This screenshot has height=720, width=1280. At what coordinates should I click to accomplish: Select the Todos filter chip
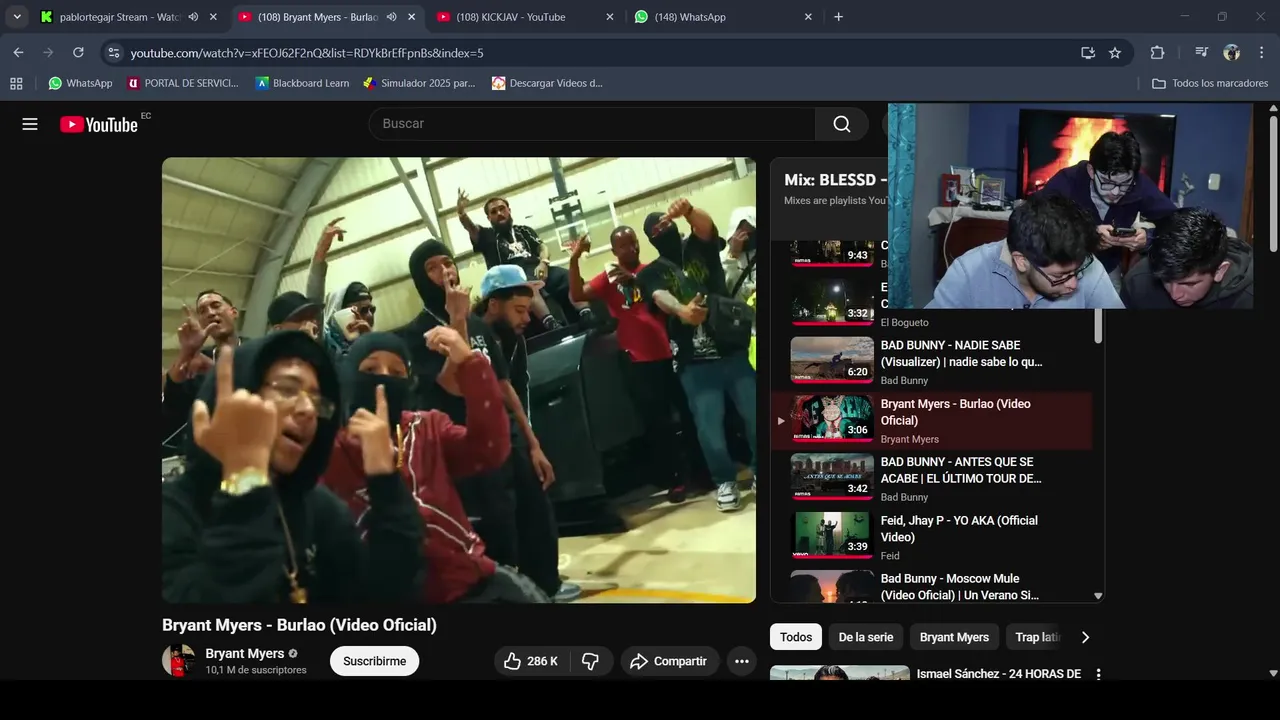tap(796, 637)
